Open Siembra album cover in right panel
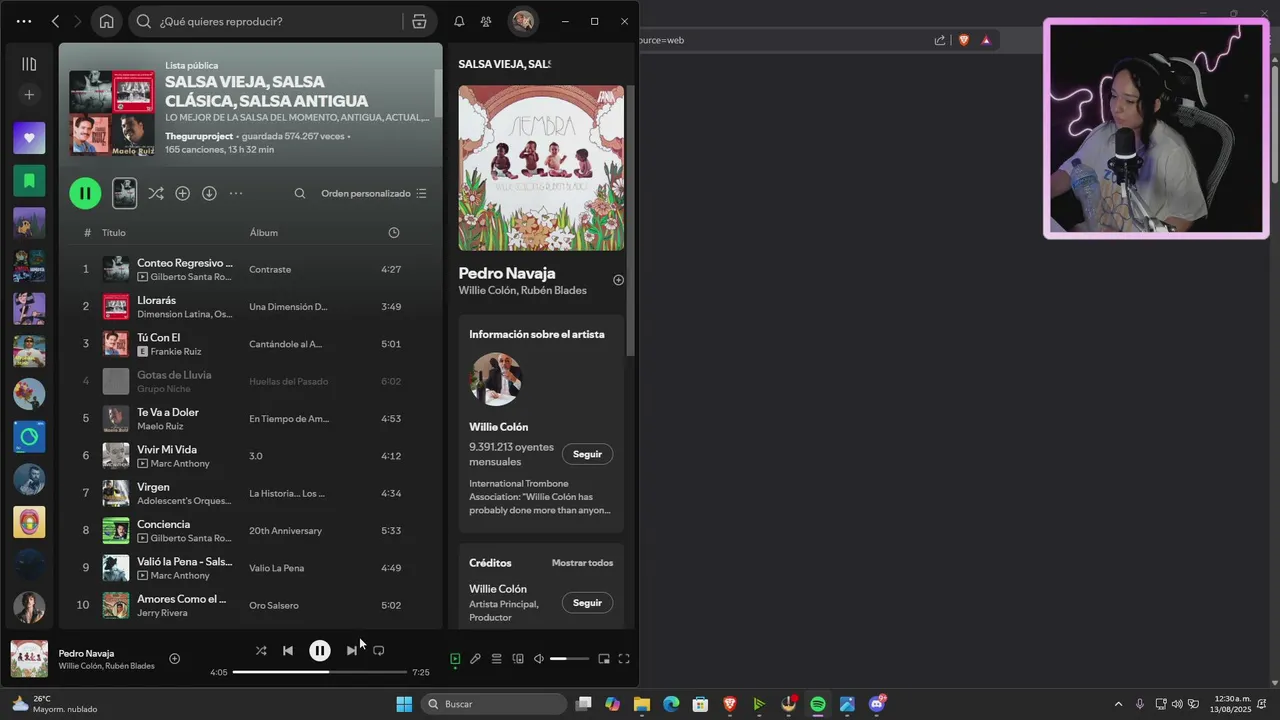This screenshot has width=1280, height=720. click(541, 168)
